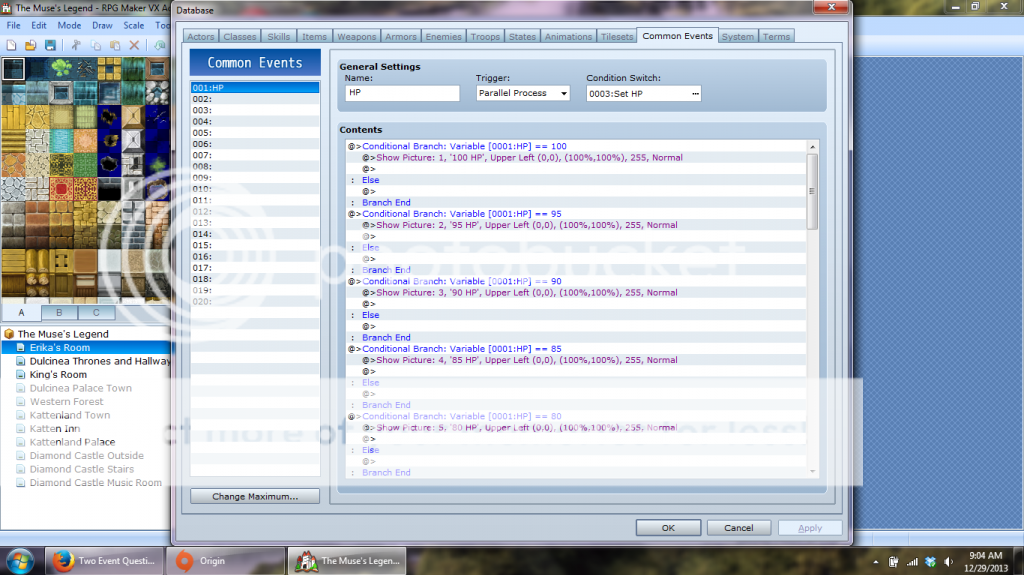The width and height of the screenshot is (1024, 575).
Task: Open the System database tab
Action: click(x=737, y=37)
